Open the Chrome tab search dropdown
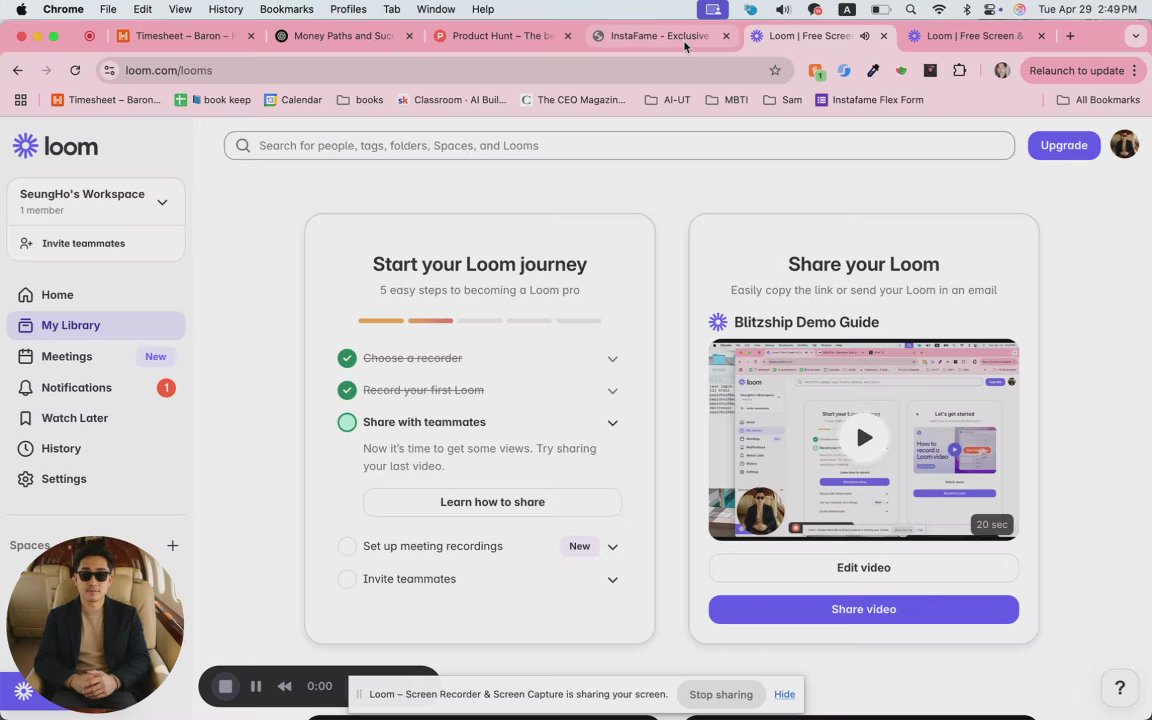Screen dimensions: 1152x720 [1135, 36]
